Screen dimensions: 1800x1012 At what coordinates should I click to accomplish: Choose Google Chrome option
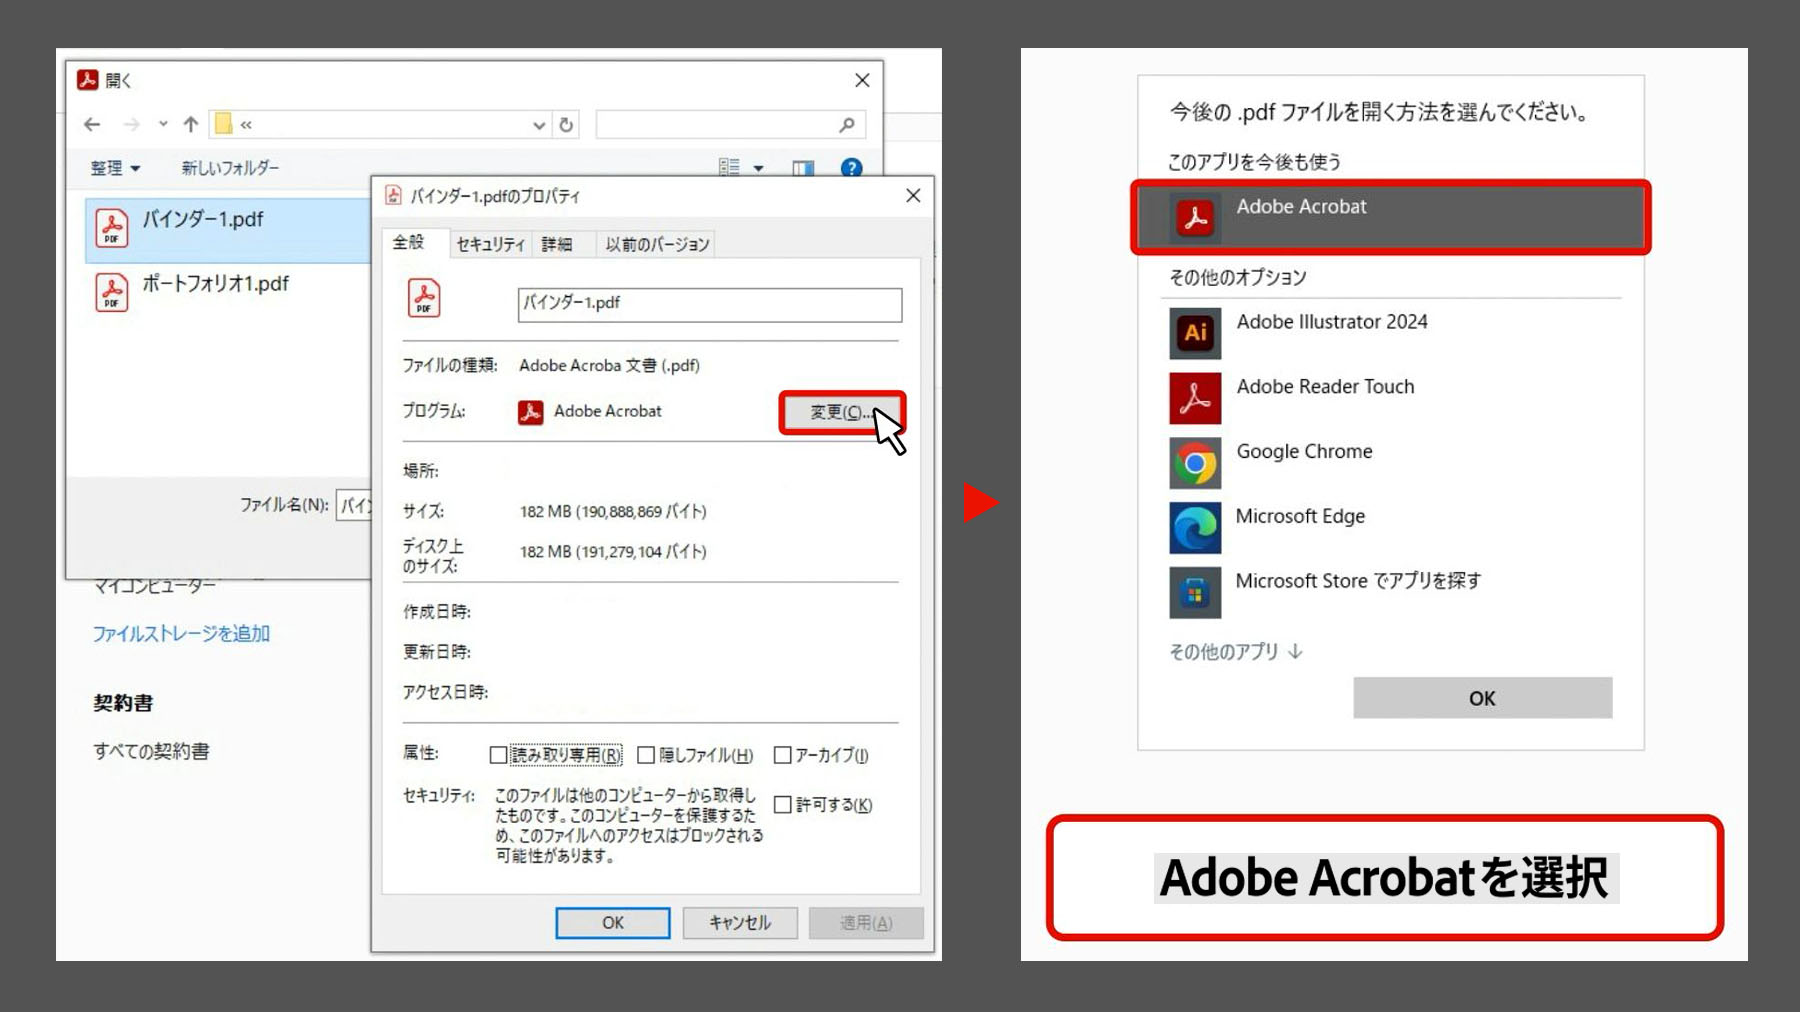(x=1390, y=463)
